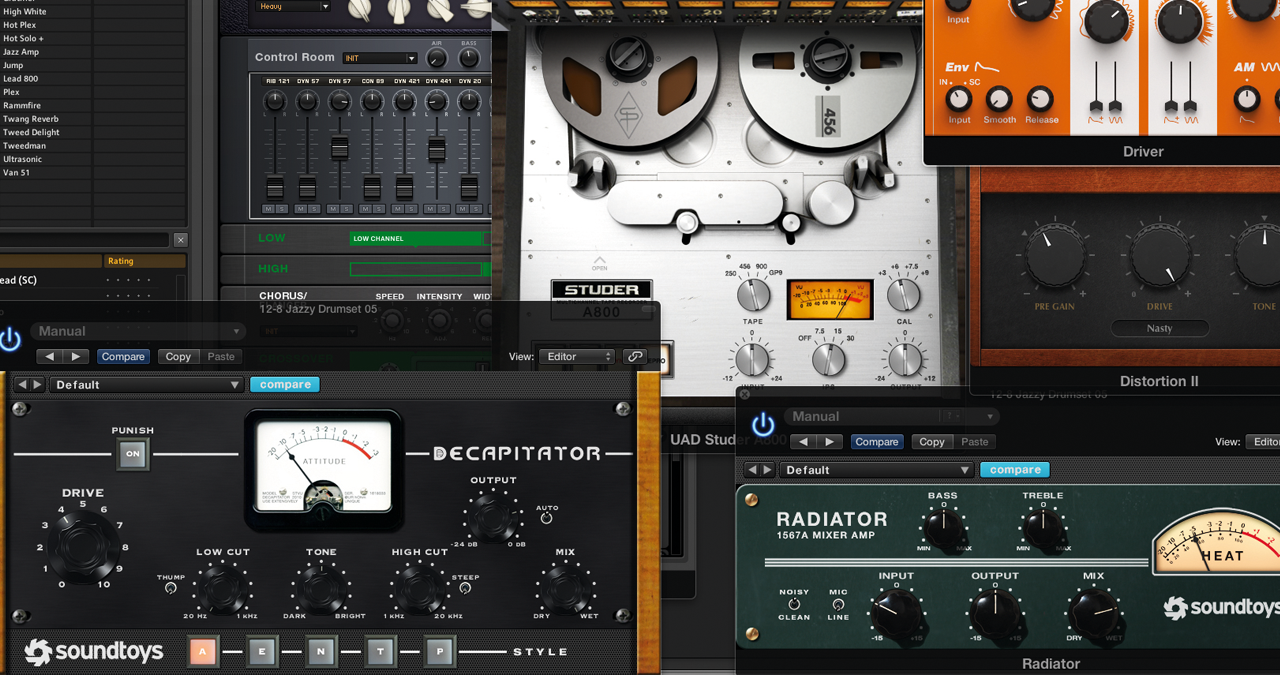This screenshot has width=1280, height=675.
Task: Open the Default preset dropdown on Decapitator
Action: 146,384
